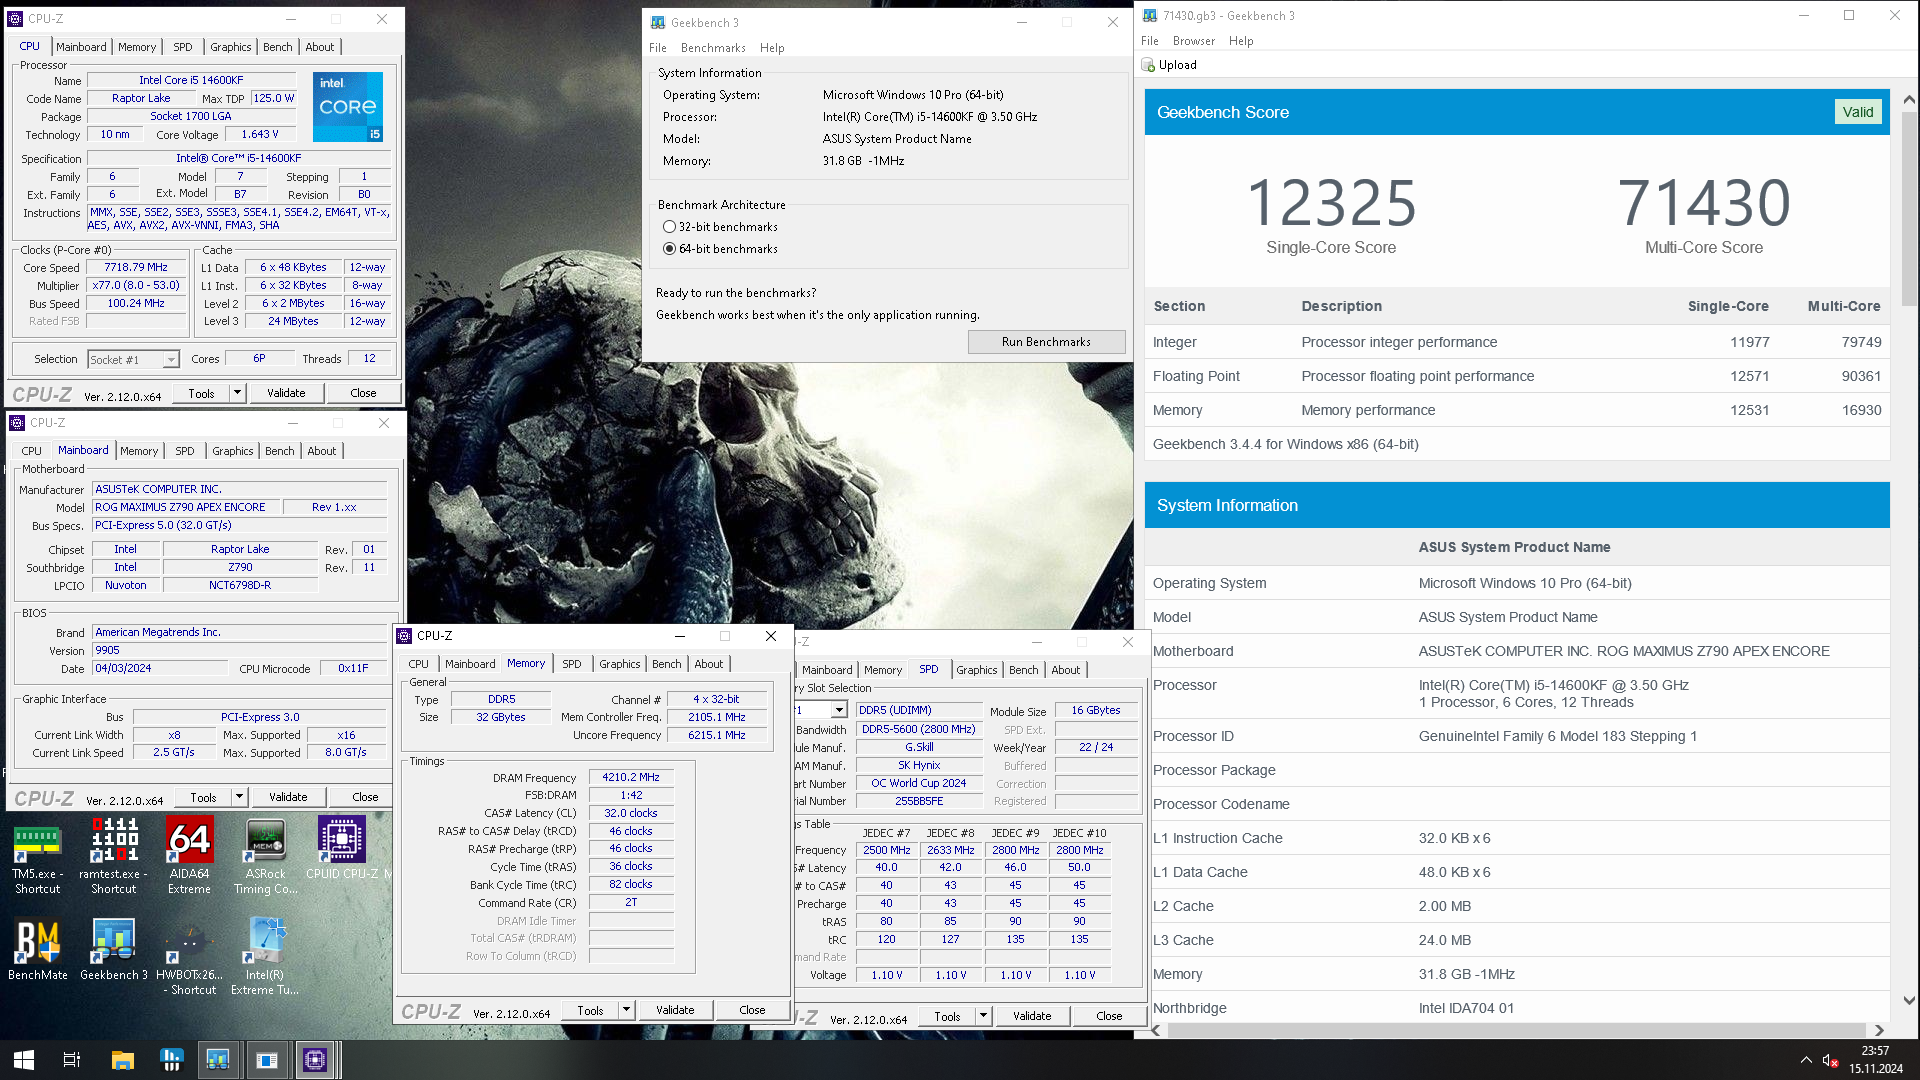
Task: Click CPU-Z taskbar icon
Action: pos(315,1060)
